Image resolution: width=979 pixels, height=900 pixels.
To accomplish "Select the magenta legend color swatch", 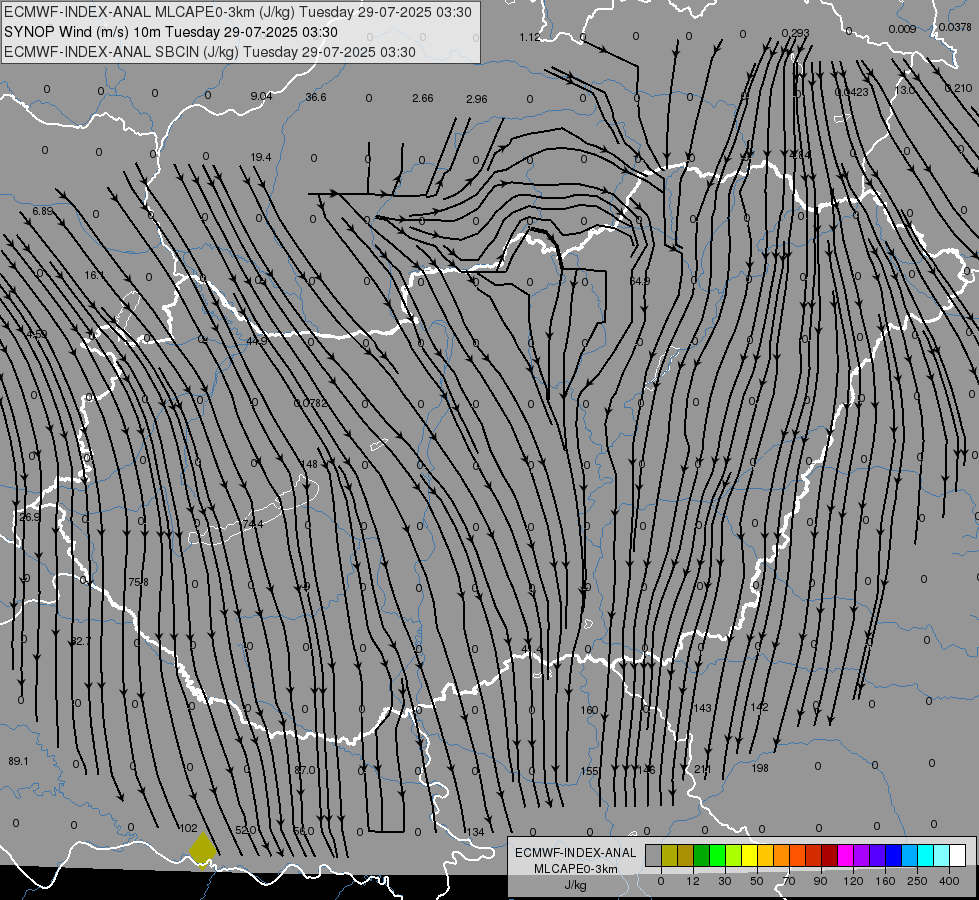I will pos(845,855).
